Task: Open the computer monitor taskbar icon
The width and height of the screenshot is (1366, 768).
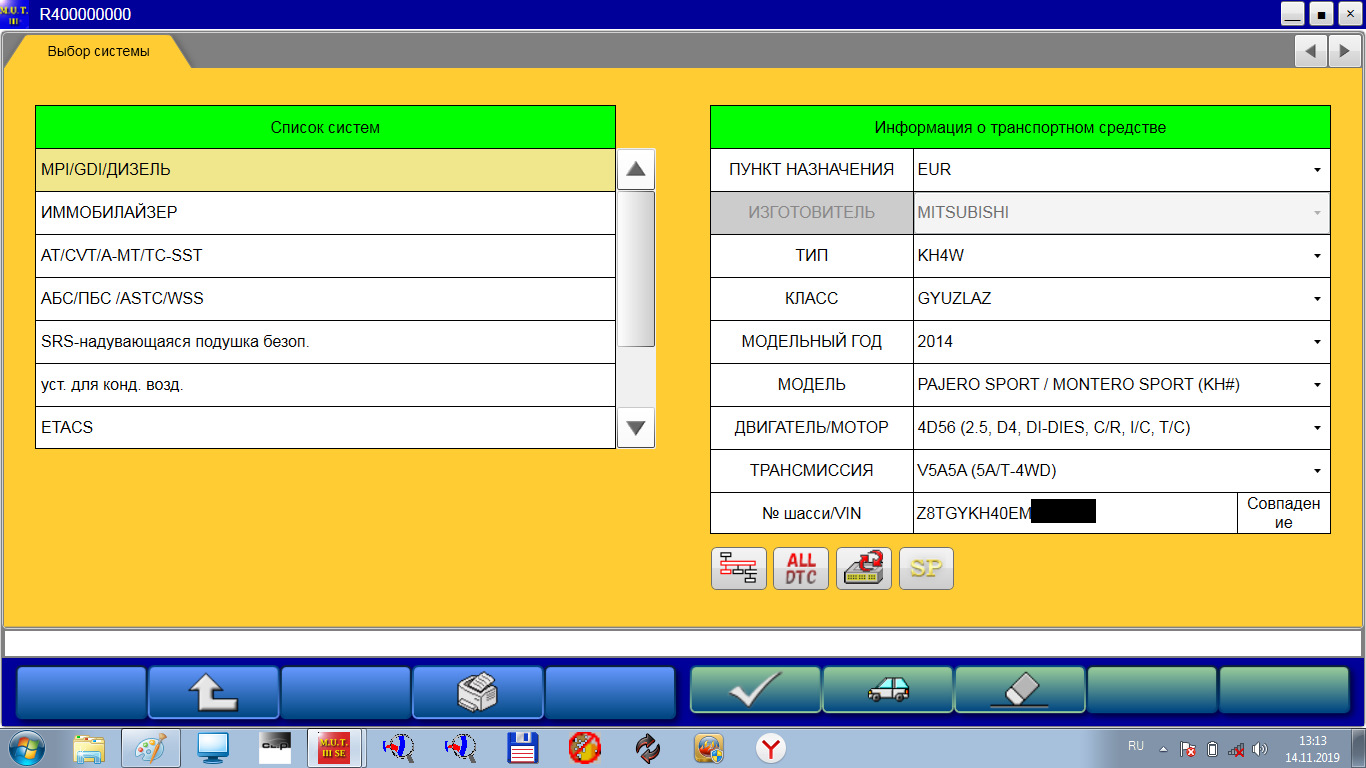Action: click(212, 748)
